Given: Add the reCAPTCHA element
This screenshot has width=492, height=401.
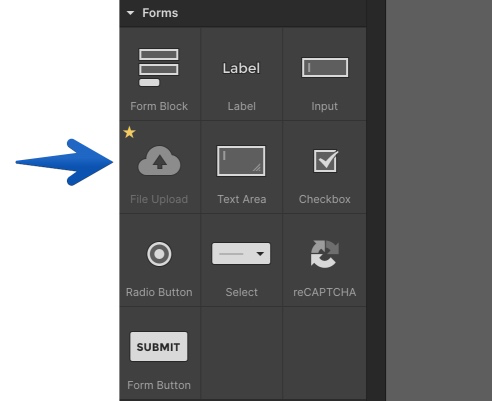Looking at the screenshot, I should click(x=325, y=260).
